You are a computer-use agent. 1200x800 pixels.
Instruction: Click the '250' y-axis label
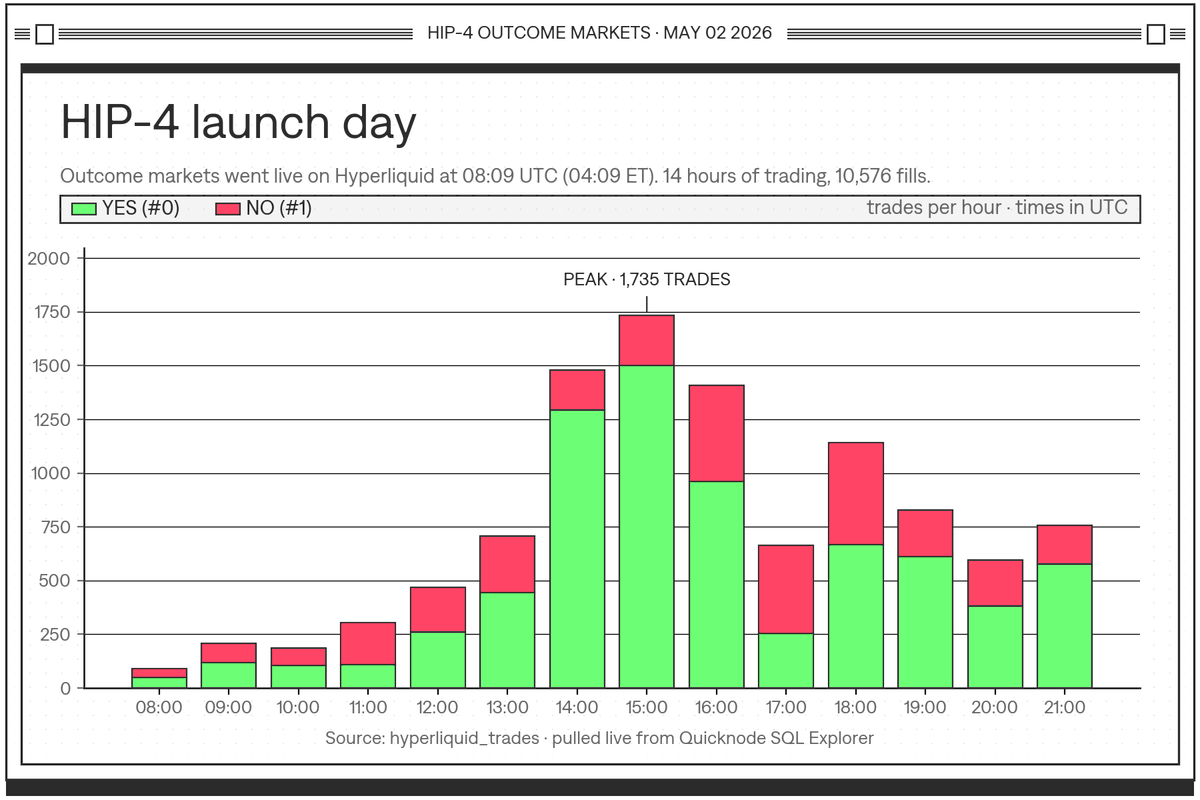point(56,634)
